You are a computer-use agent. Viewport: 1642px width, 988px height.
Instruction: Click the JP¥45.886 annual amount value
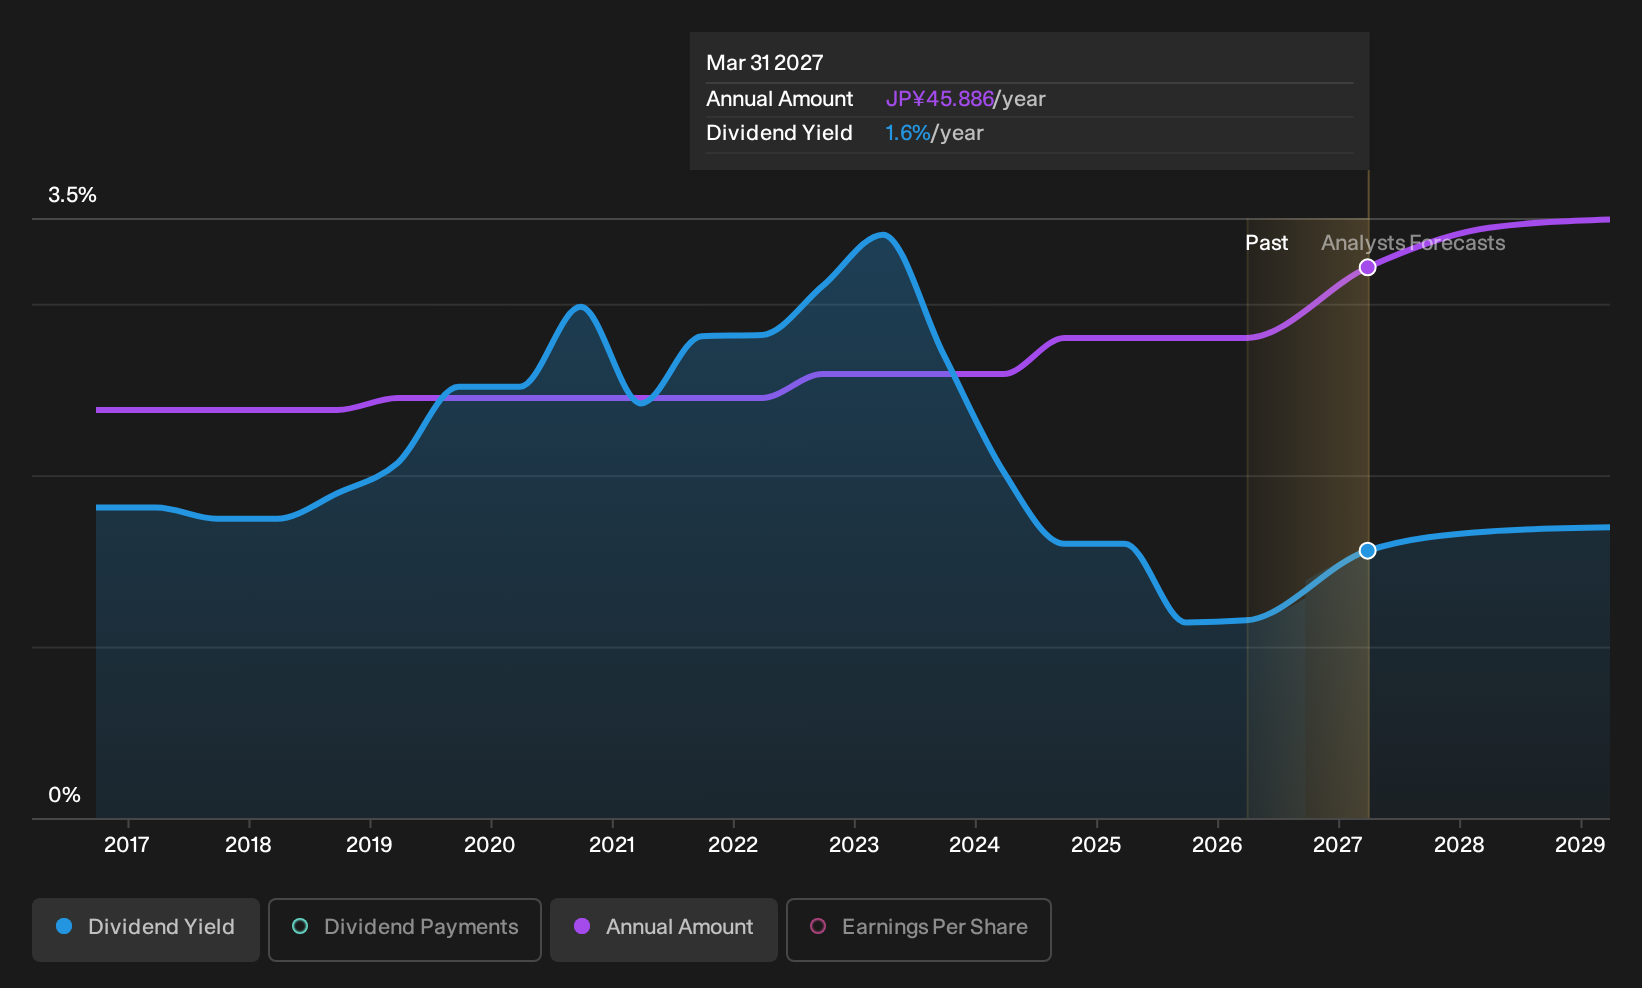939,99
